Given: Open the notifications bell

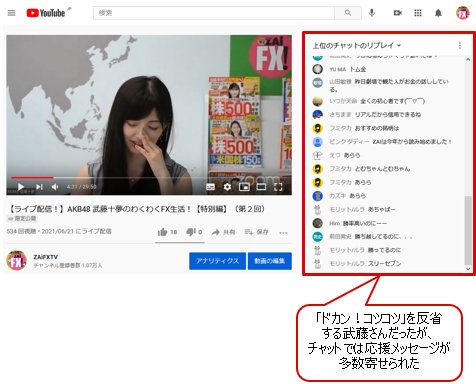Looking at the screenshot, I should (x=438, y=13).
